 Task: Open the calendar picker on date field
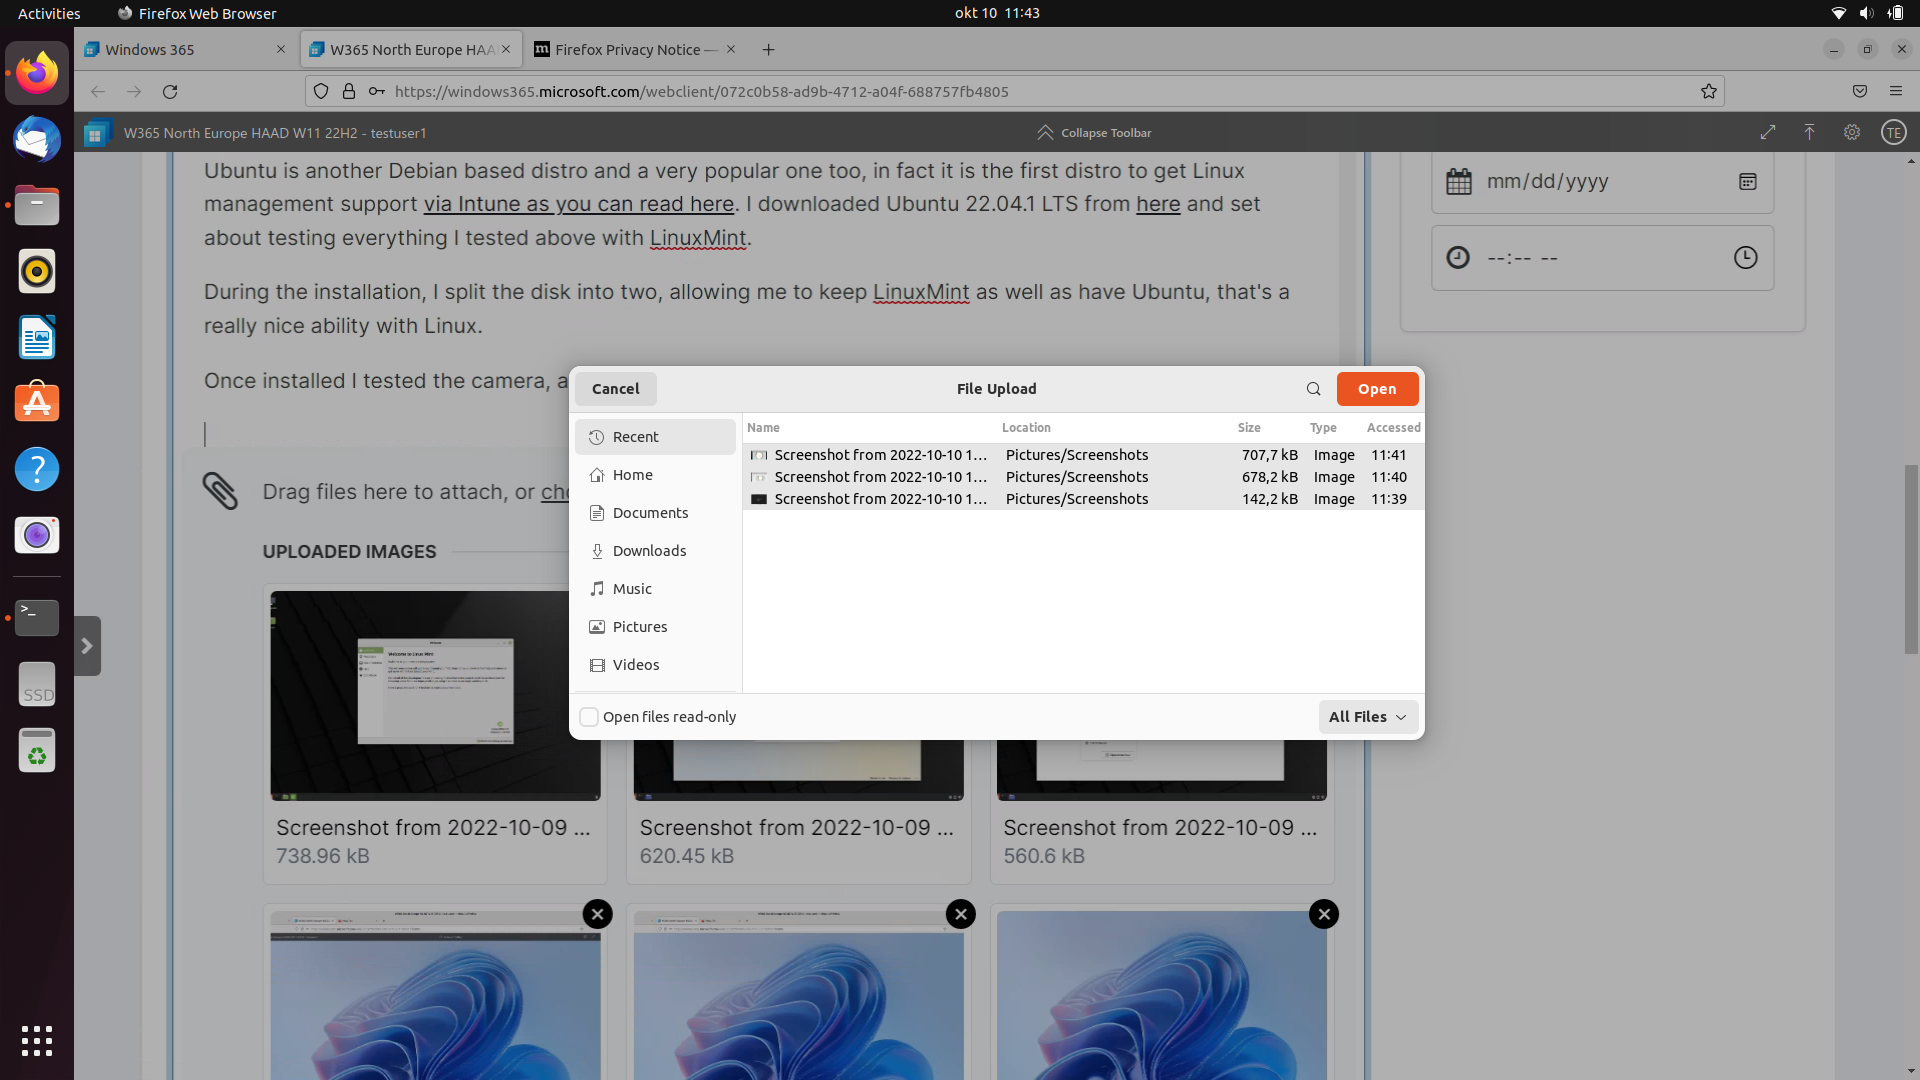[1747, 182]
